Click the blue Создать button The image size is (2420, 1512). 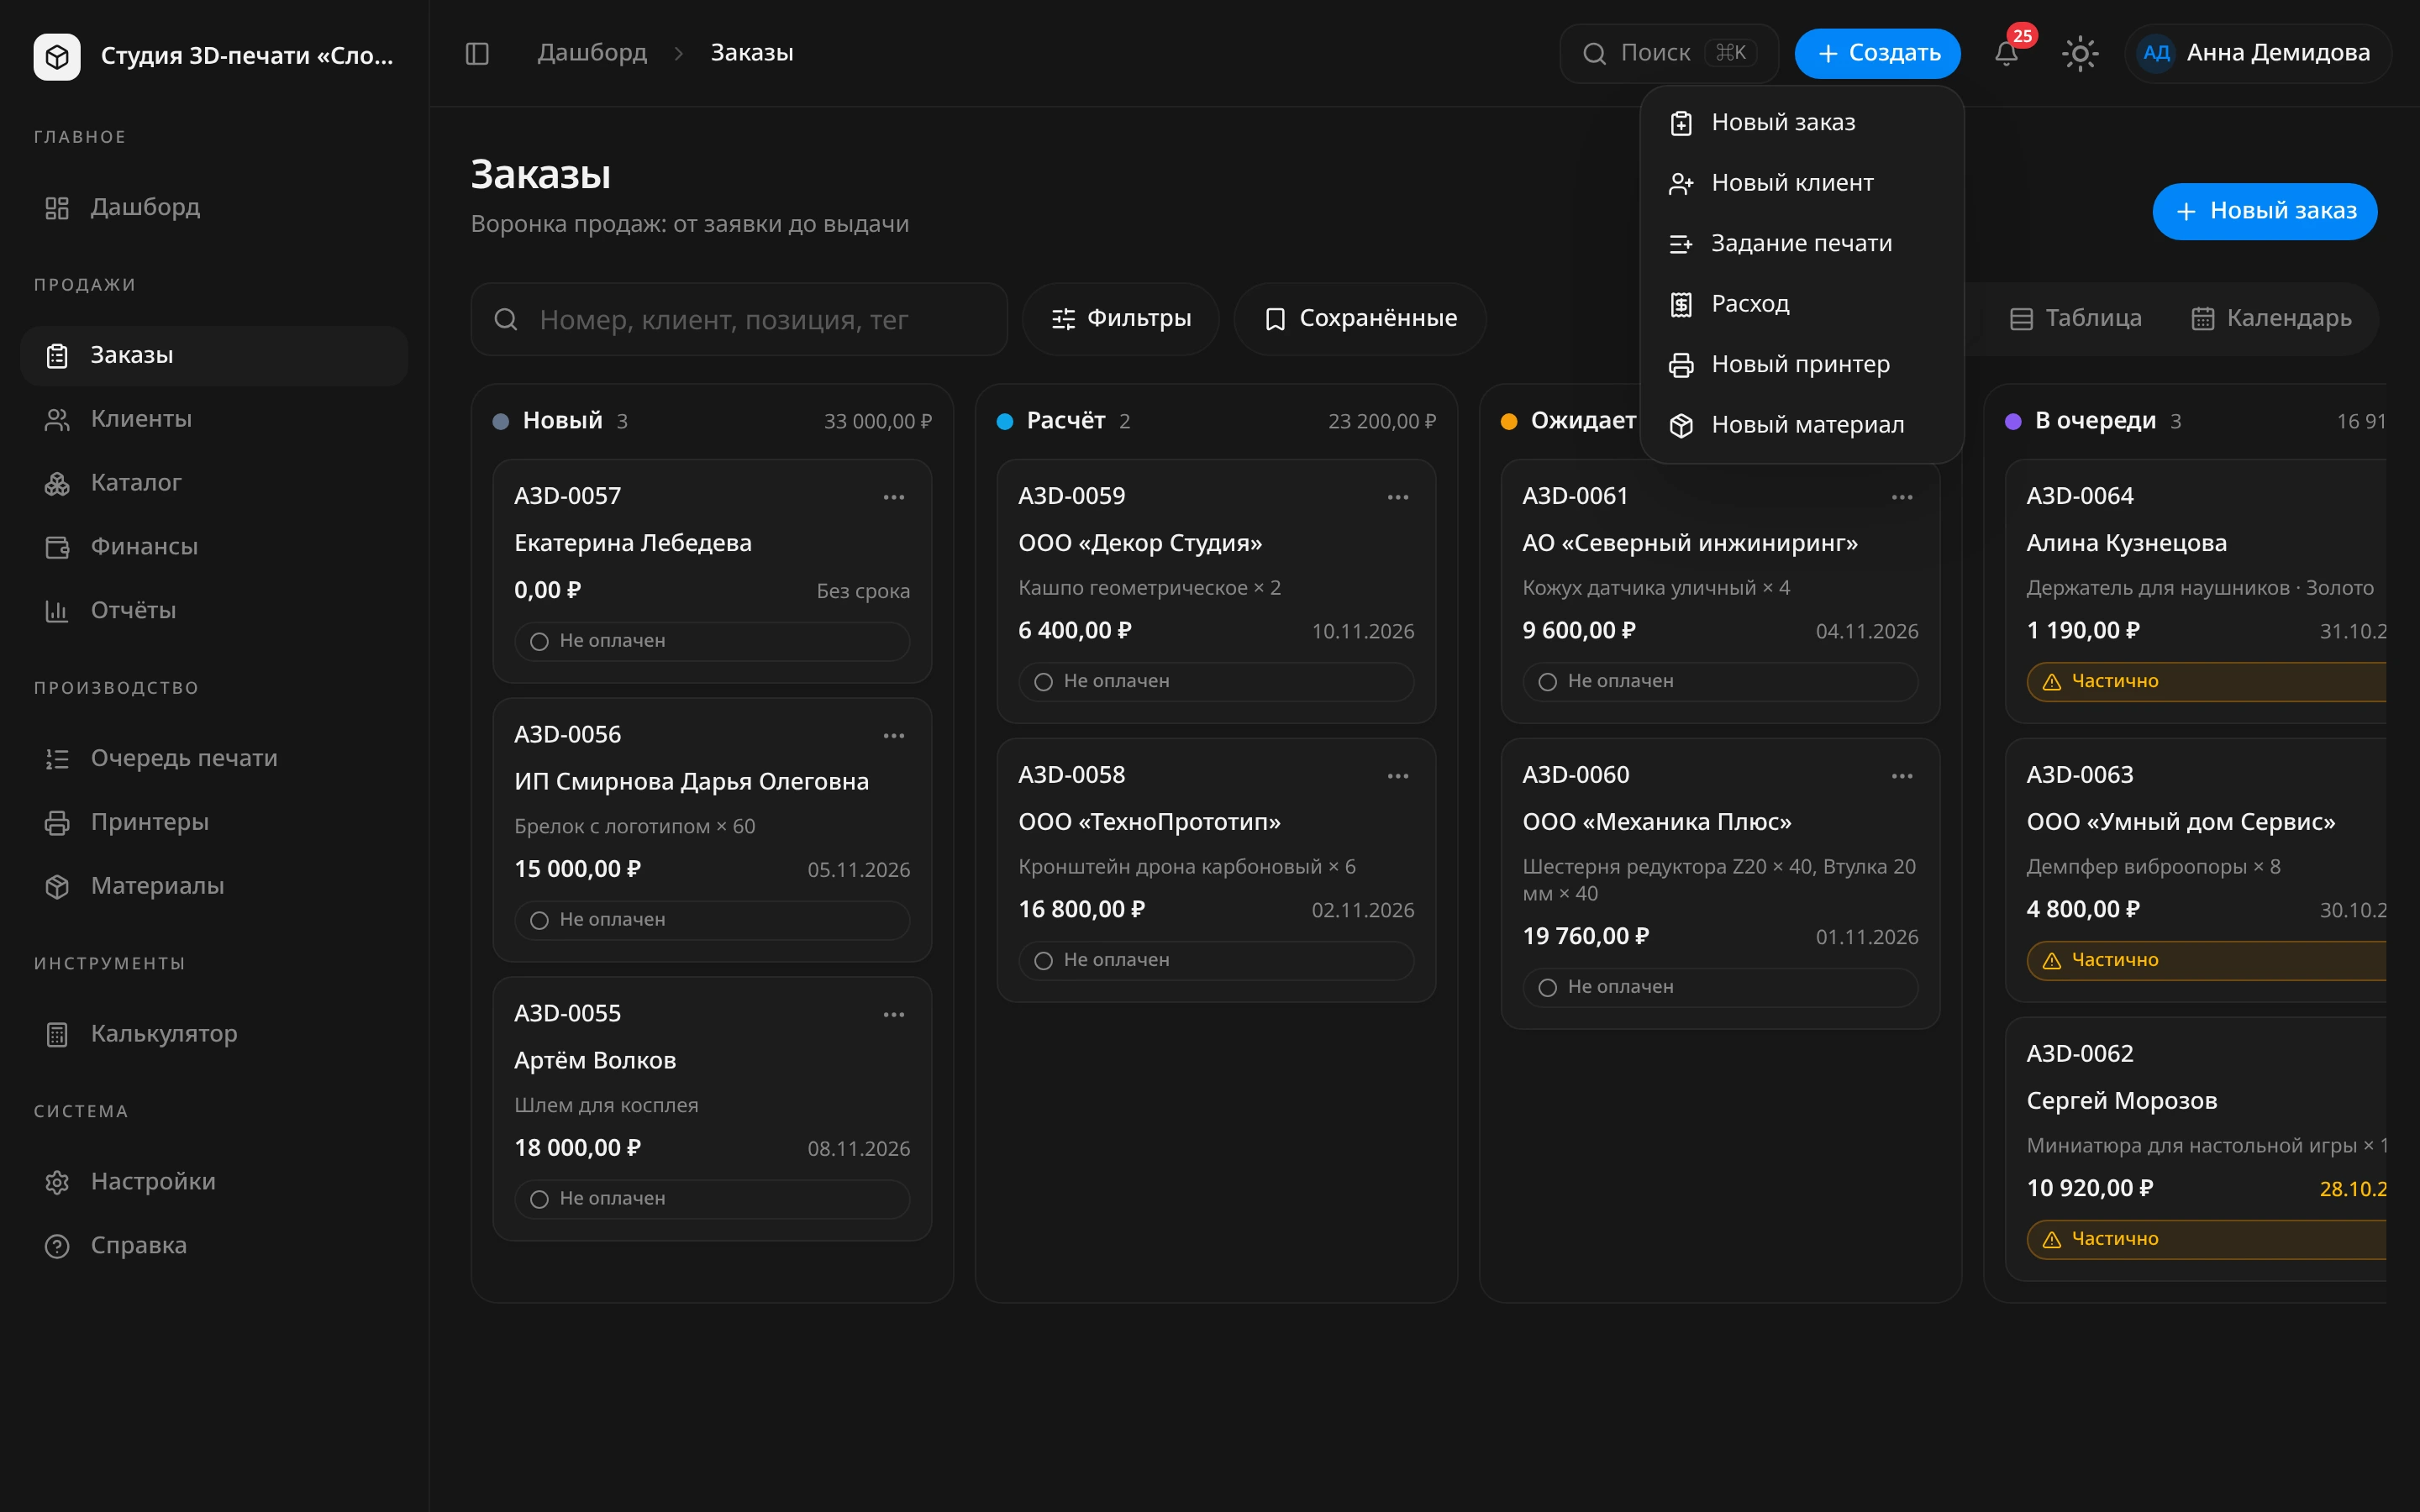[1877, 53]
